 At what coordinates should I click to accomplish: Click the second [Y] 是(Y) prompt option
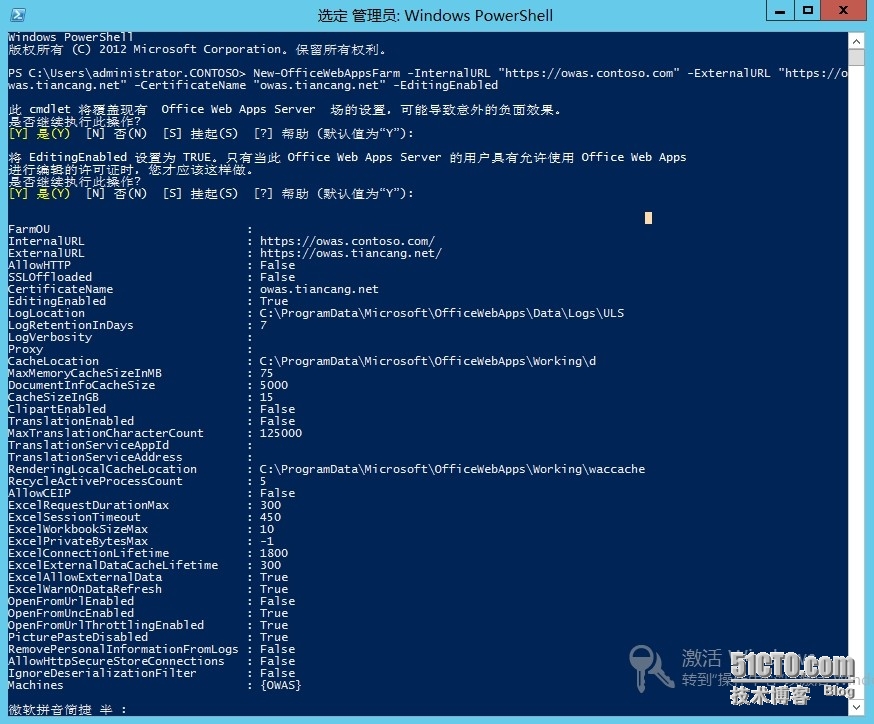pos(39,193)
